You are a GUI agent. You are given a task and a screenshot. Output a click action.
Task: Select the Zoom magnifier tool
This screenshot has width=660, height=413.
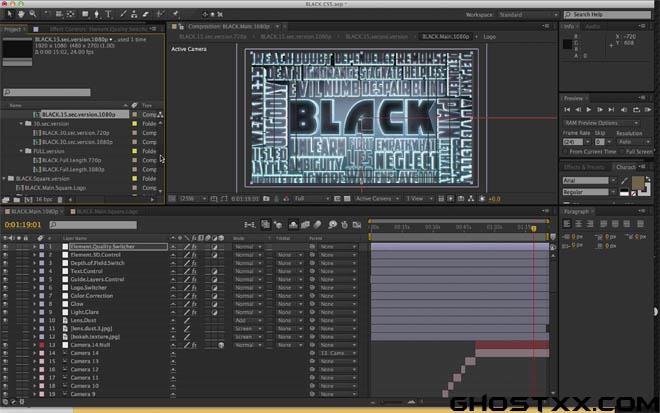click(x=33, y=14)
